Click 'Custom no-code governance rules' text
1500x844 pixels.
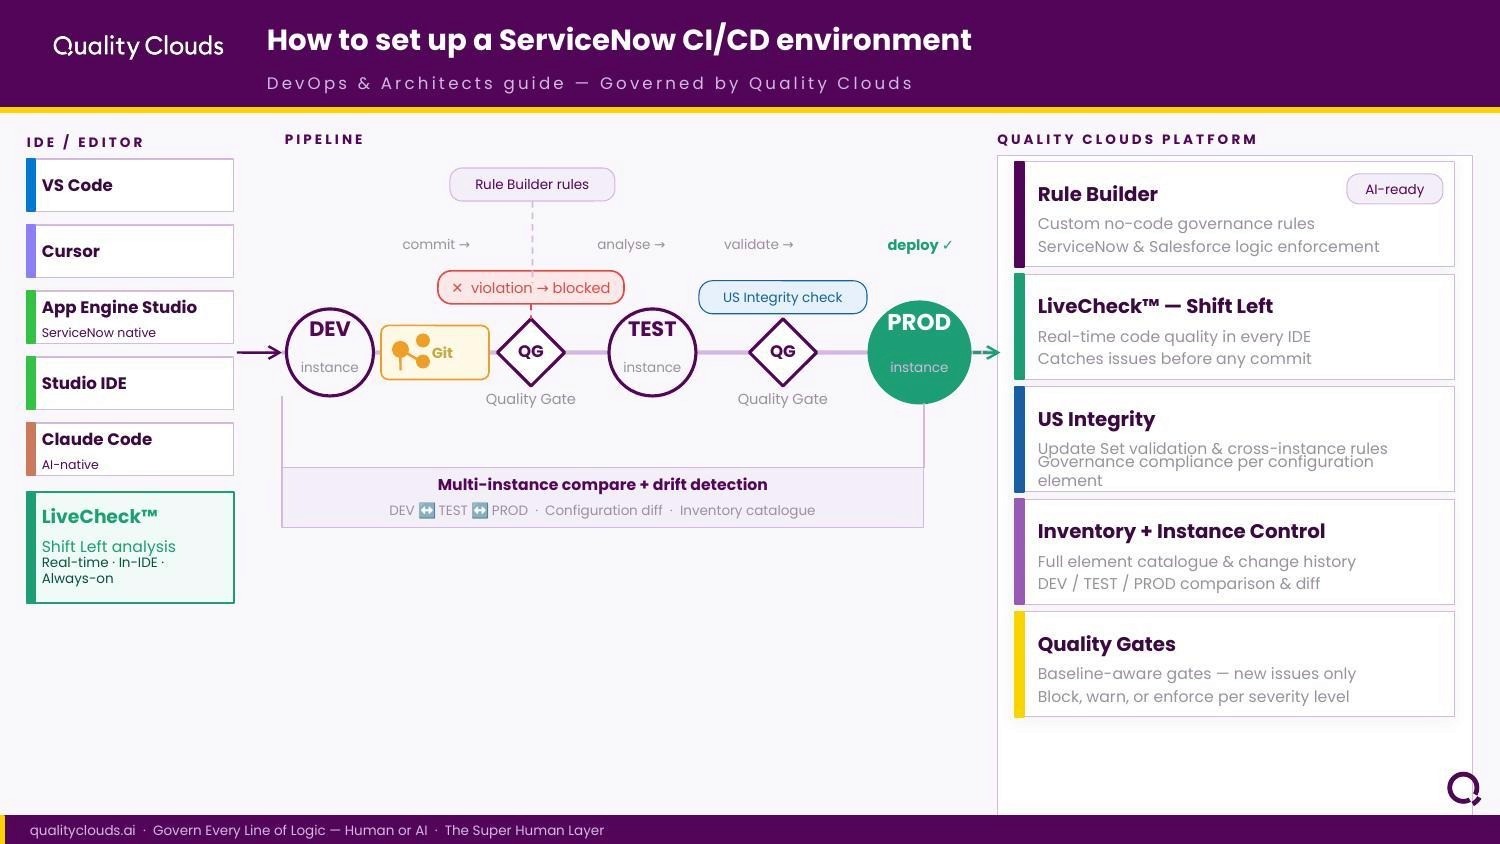click(x=1176, y=224)
